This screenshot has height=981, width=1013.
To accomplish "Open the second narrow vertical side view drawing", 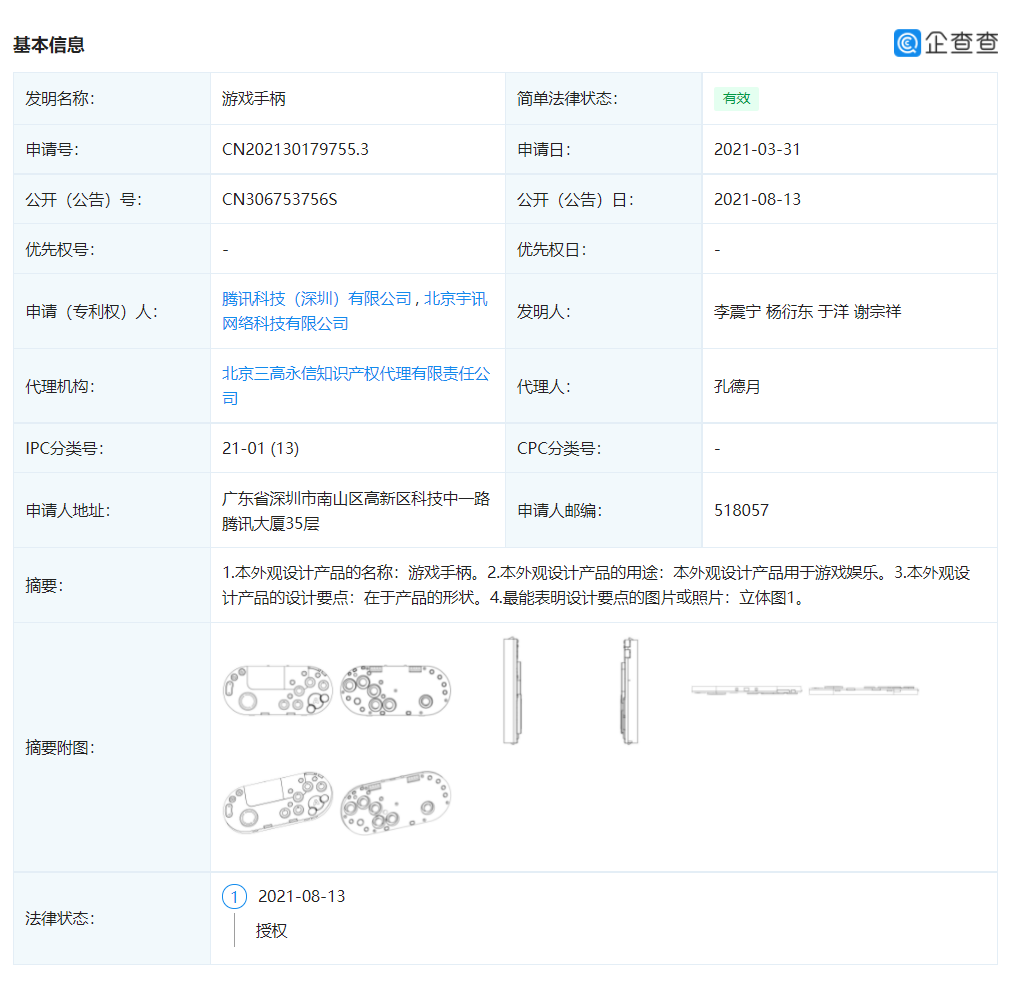I will coord(629,691).
